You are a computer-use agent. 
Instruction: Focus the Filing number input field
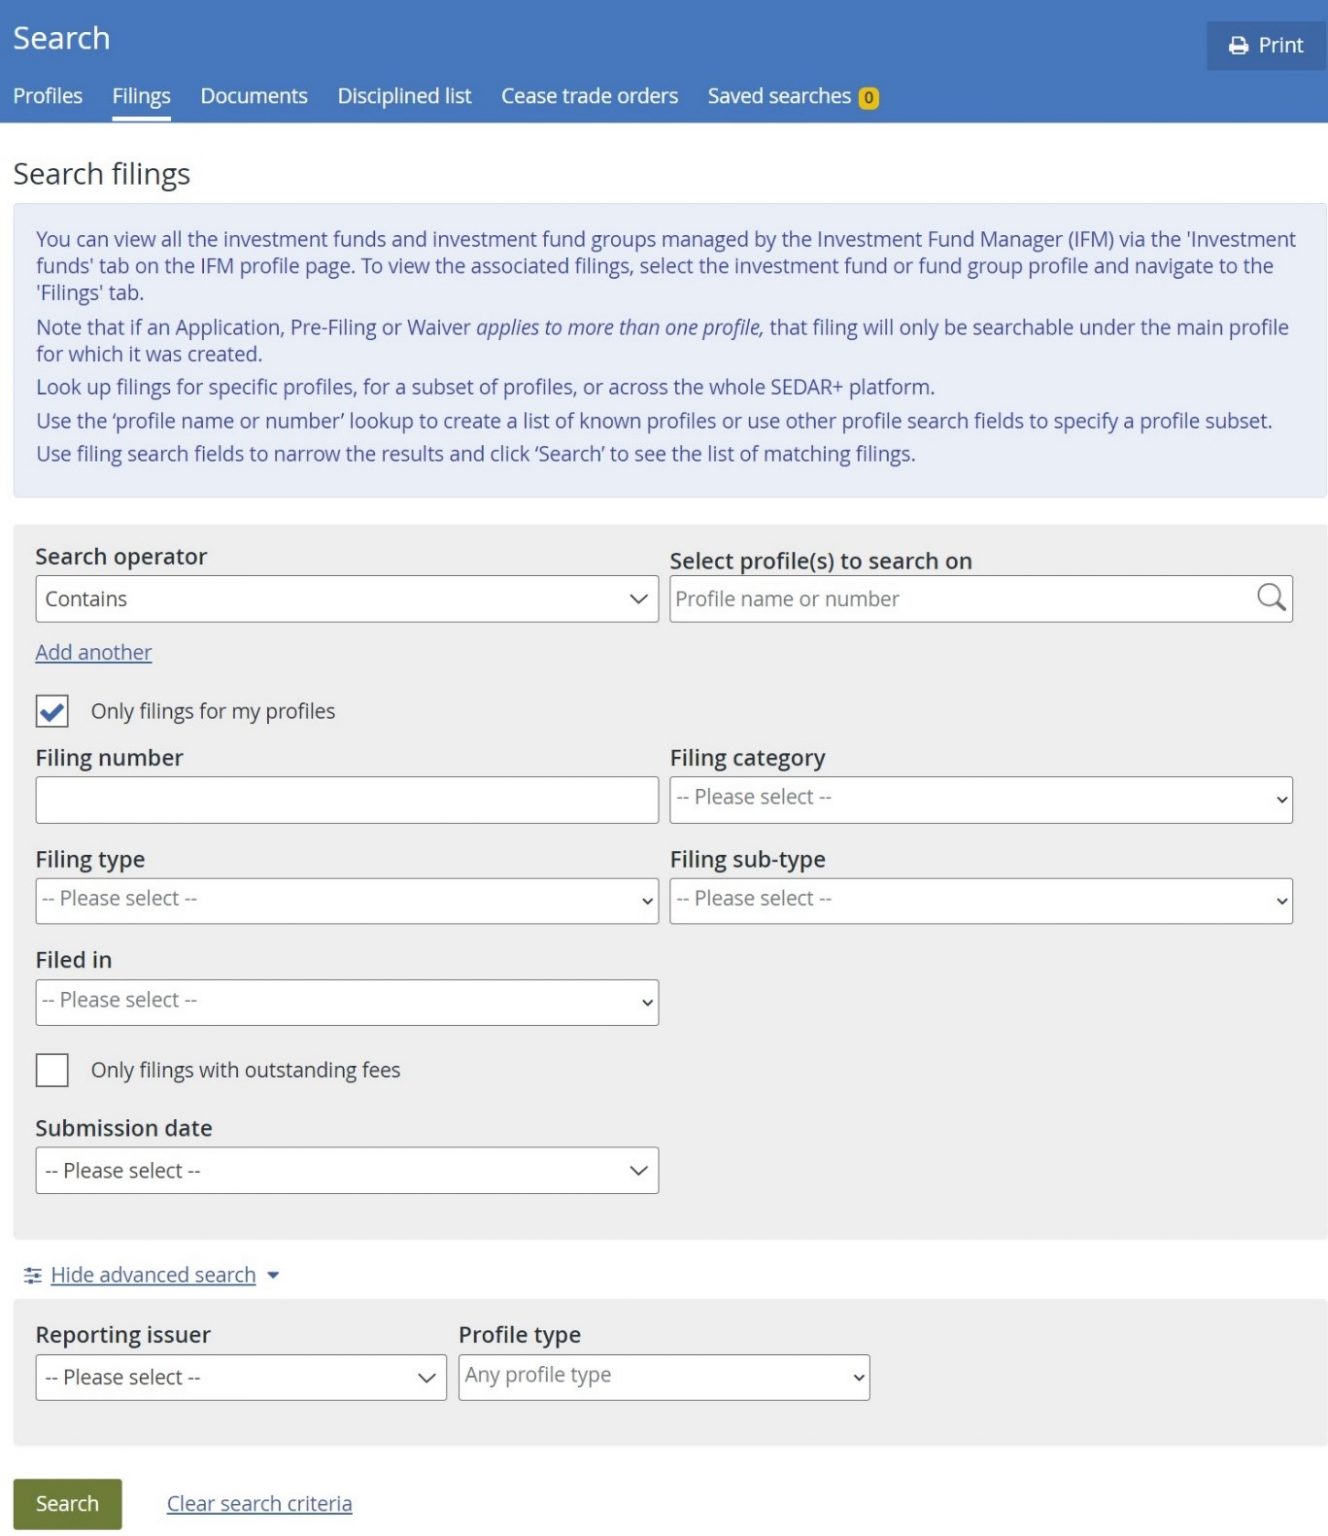[347, 800]
